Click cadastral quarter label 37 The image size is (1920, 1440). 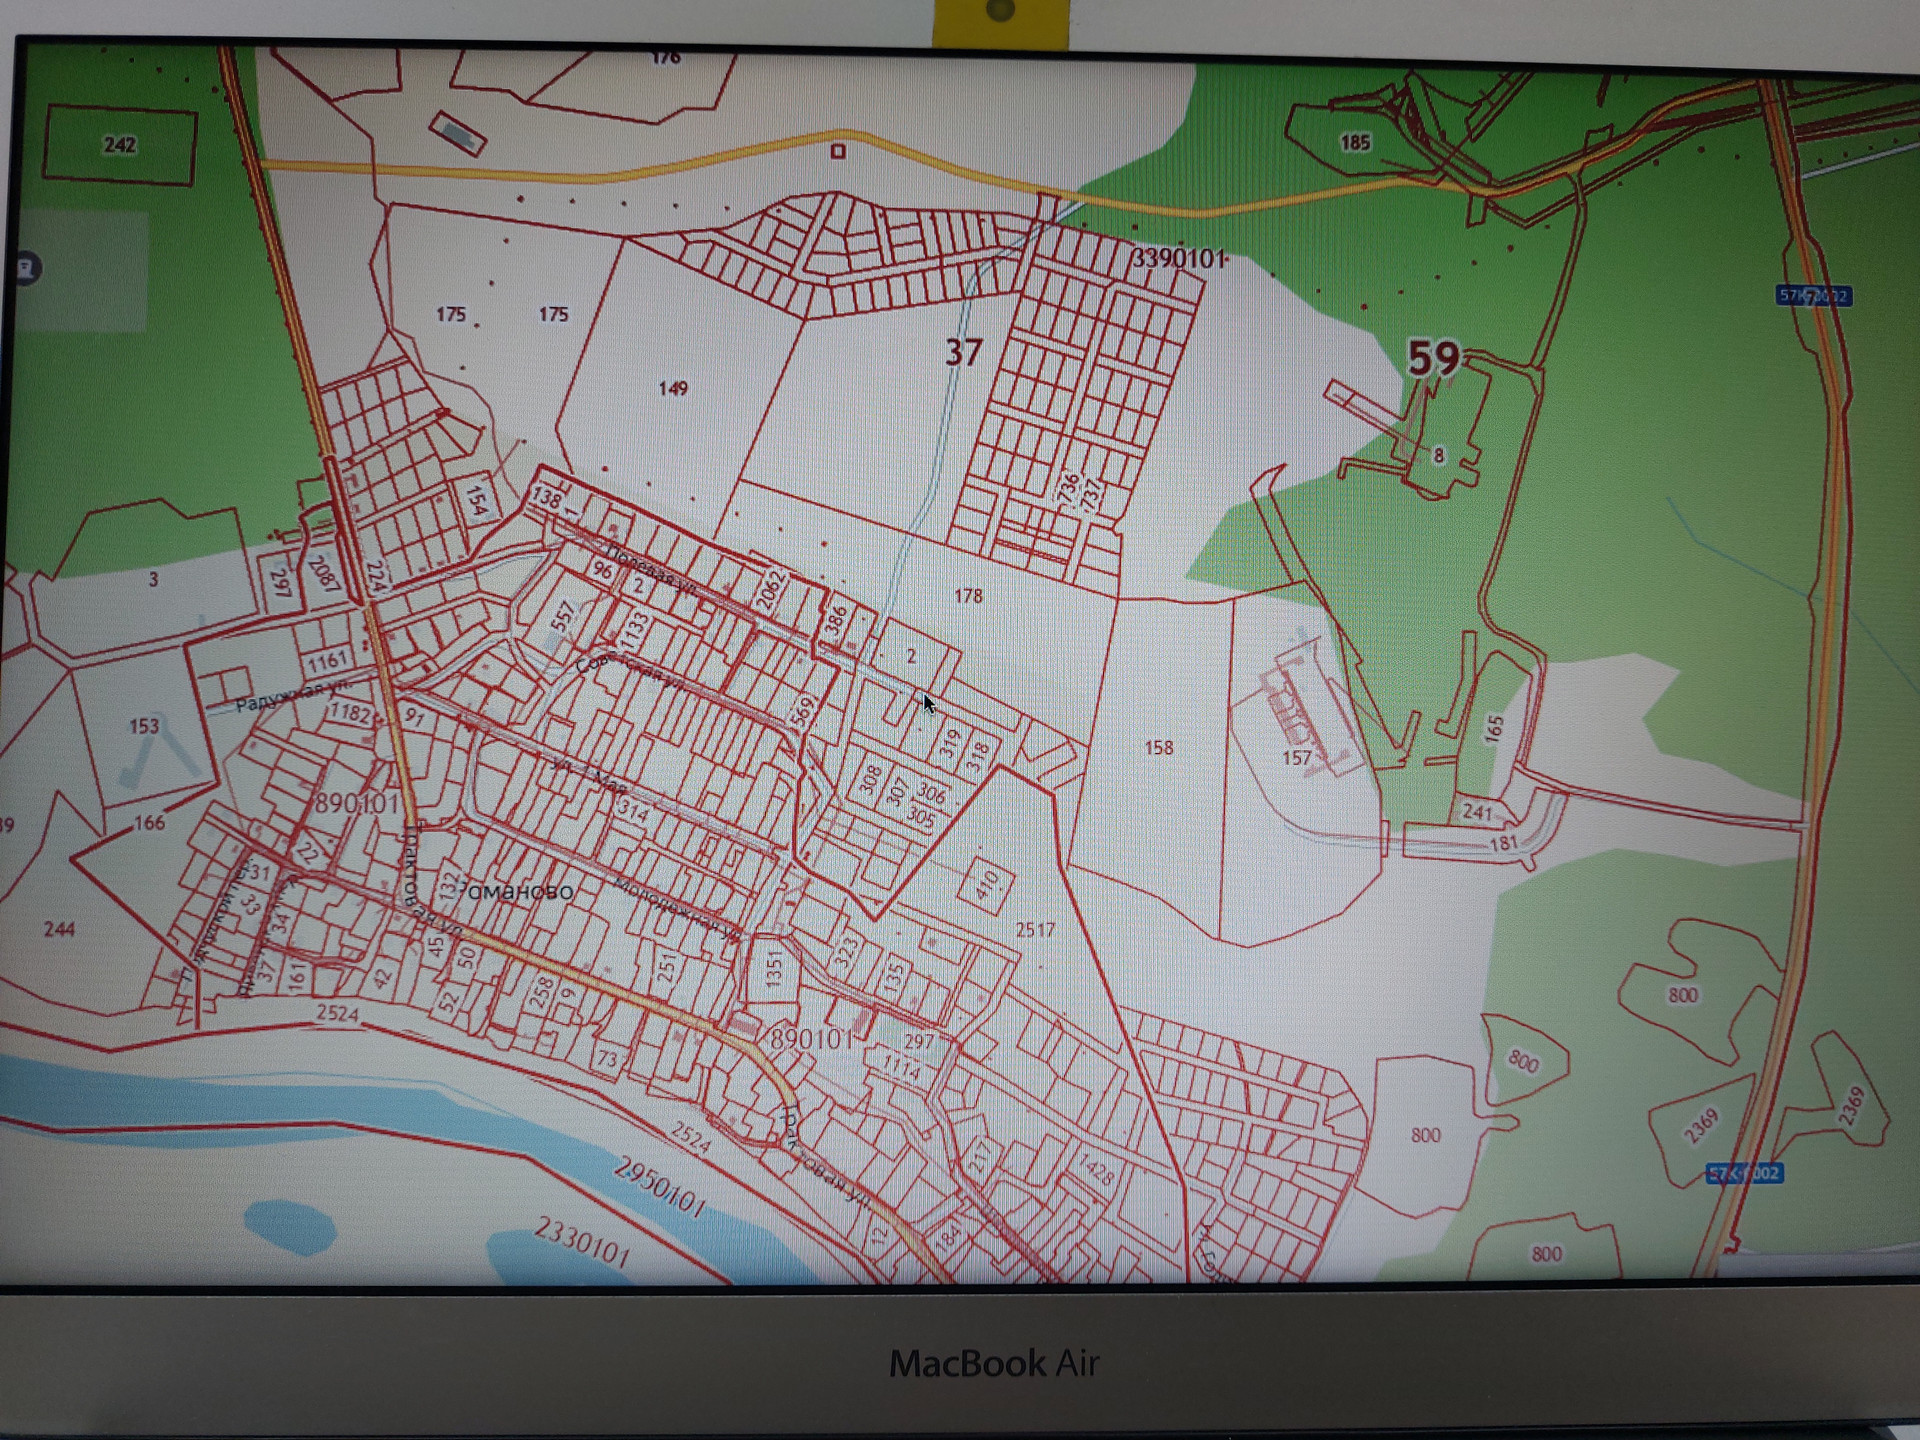pos(964,352)
